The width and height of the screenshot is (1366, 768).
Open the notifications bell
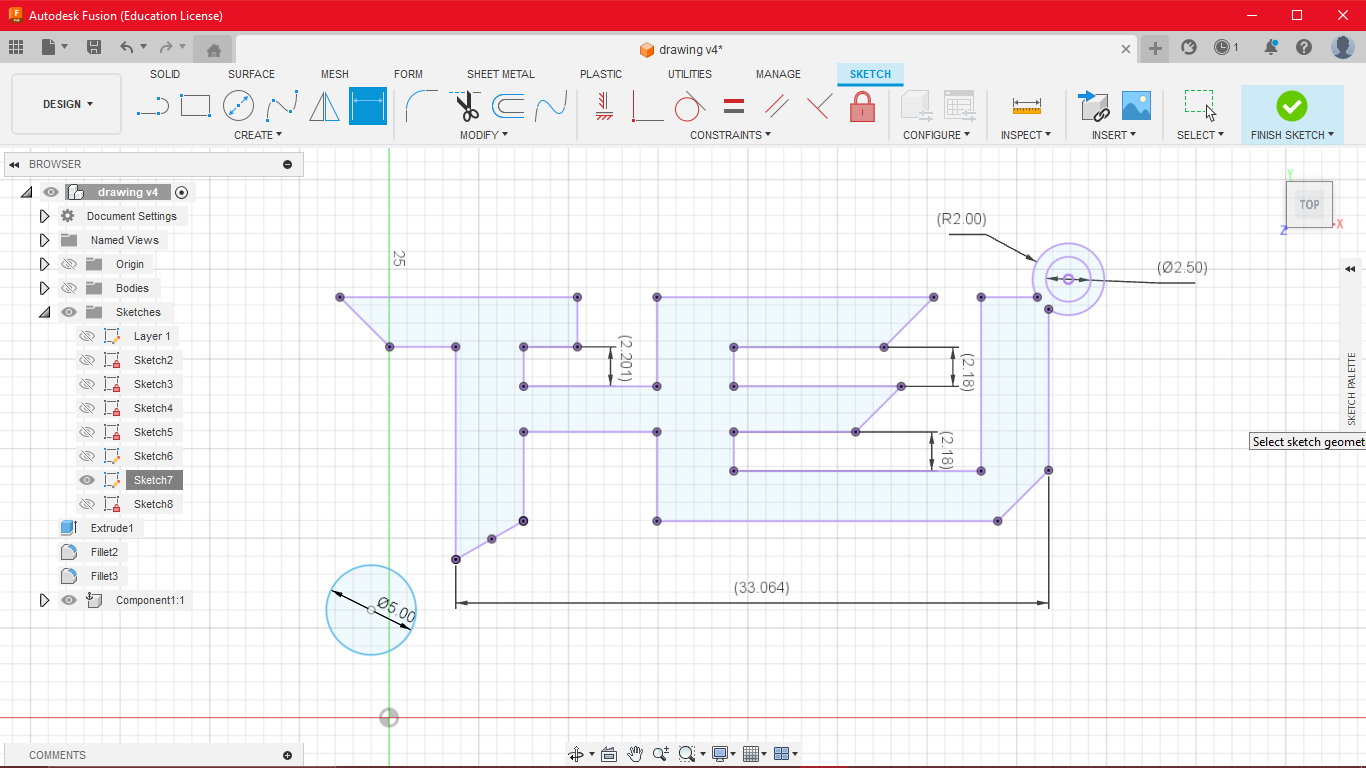click(x=1271, y=47)
